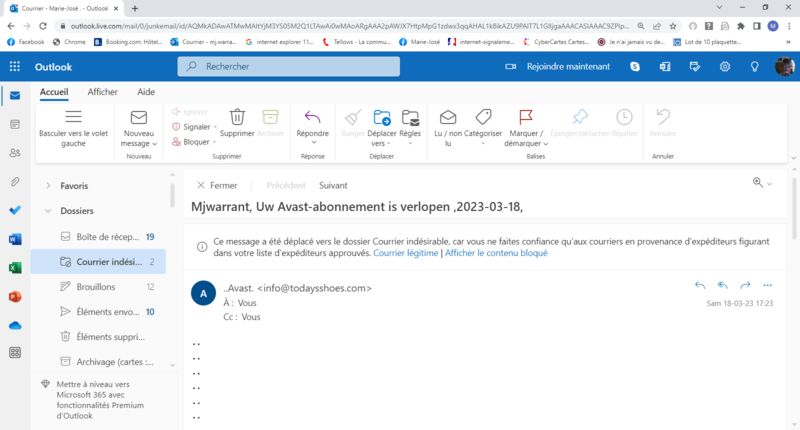Screen dimensions: 800x430
Task: Open To Do checkmark app
Action: 15,210
